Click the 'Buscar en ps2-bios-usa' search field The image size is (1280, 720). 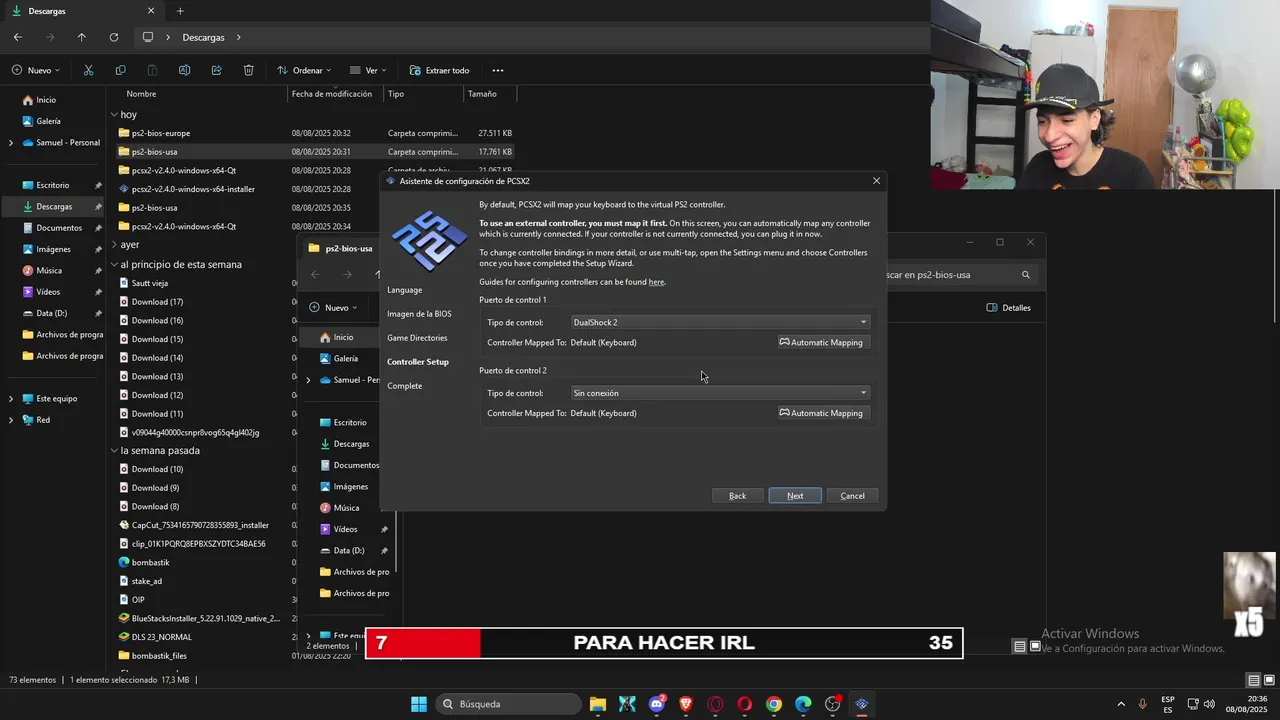960,274
